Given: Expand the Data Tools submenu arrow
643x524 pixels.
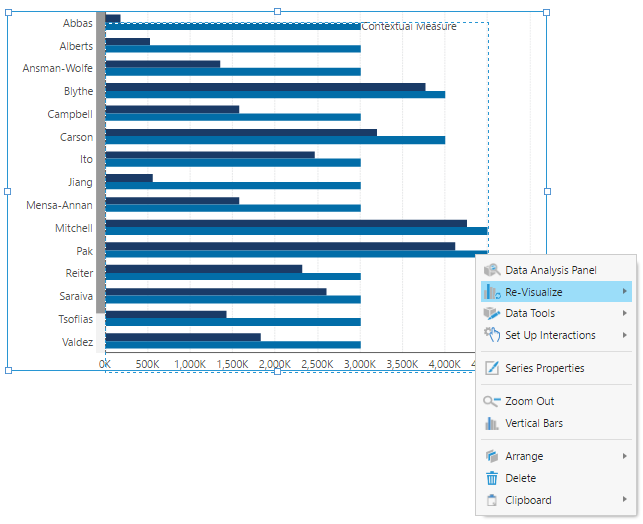Looking at the screenshot, I should (x=625, y=313).
